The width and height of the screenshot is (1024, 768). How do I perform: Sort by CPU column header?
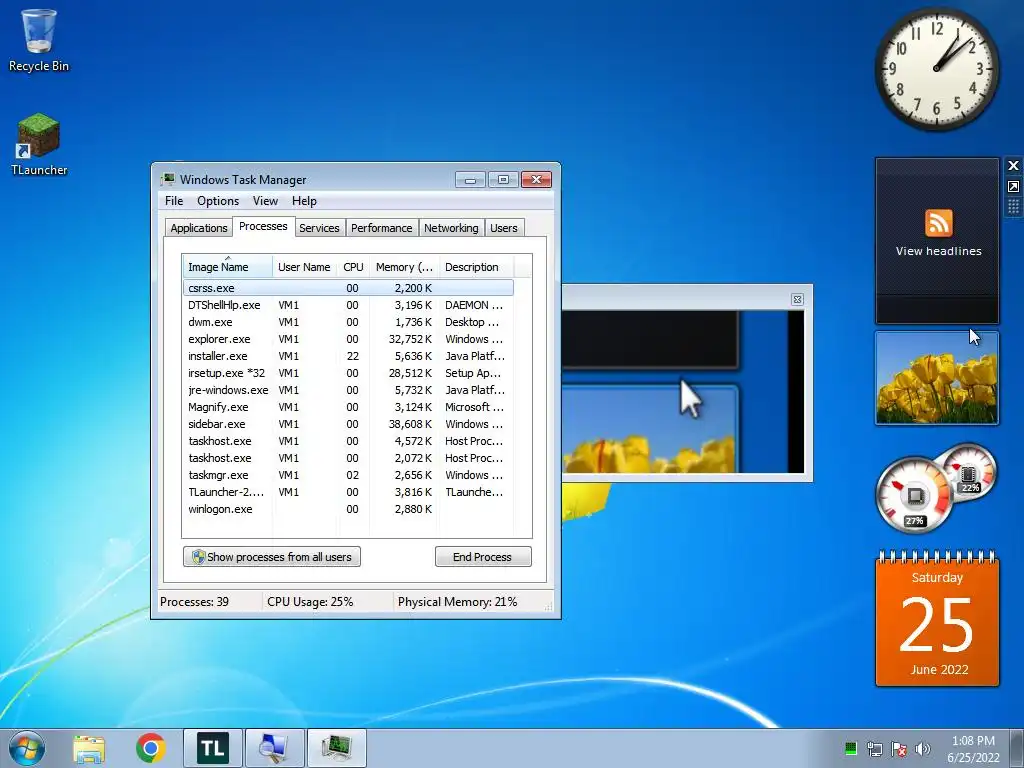pyautogui.click(x=353, y=266)
